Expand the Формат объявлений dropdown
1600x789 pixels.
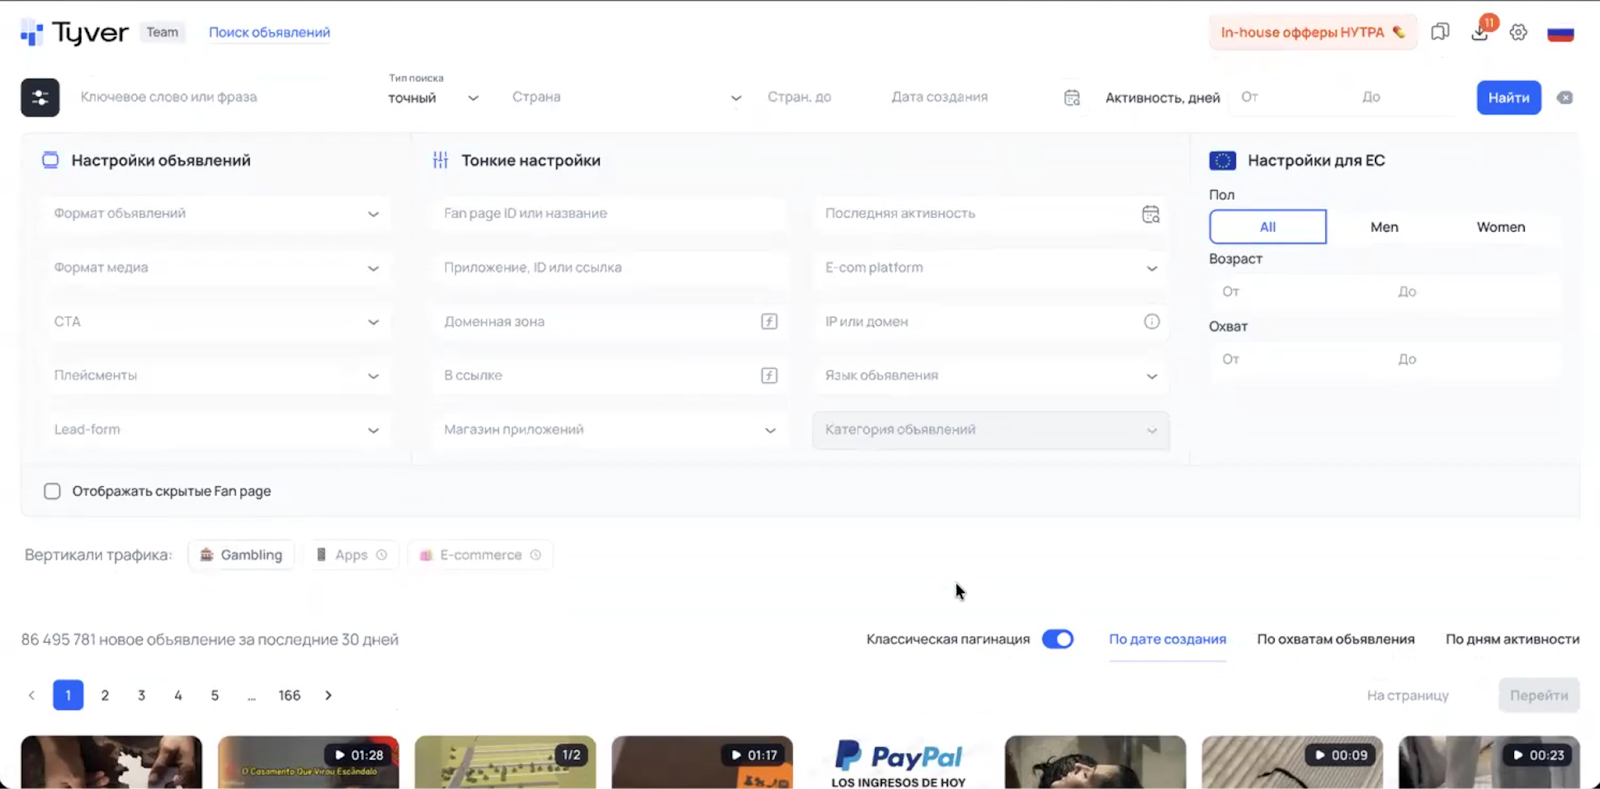click(x=216, y=213)
